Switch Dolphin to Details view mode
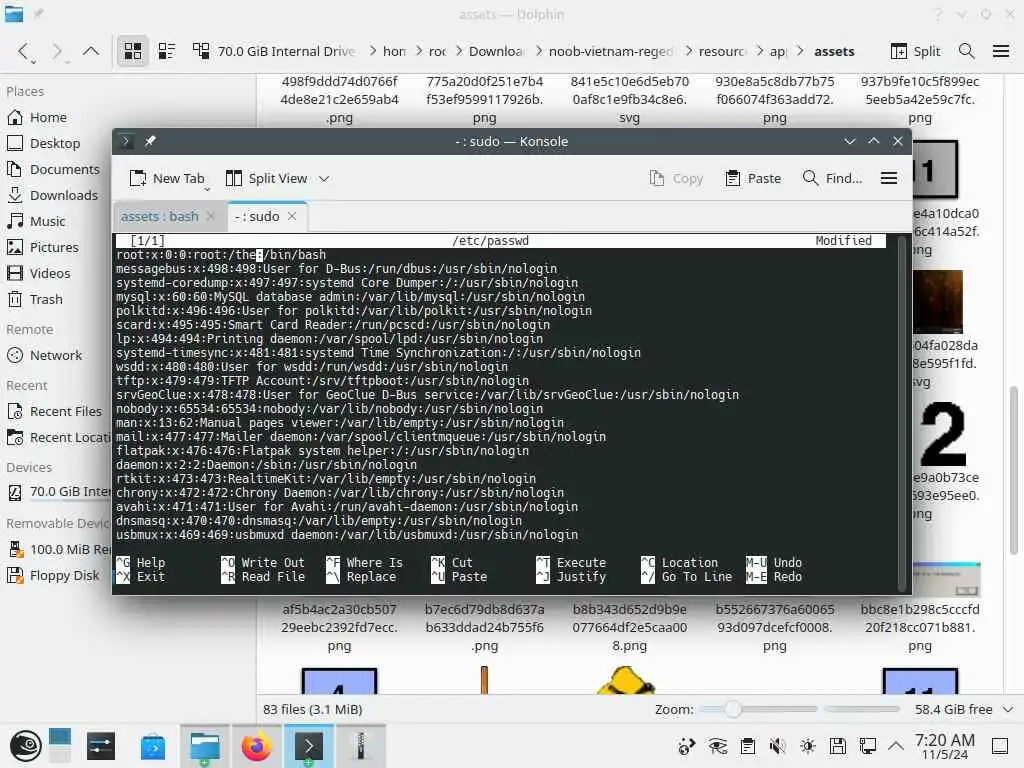 pyautogui.click(x=201, y=51)
